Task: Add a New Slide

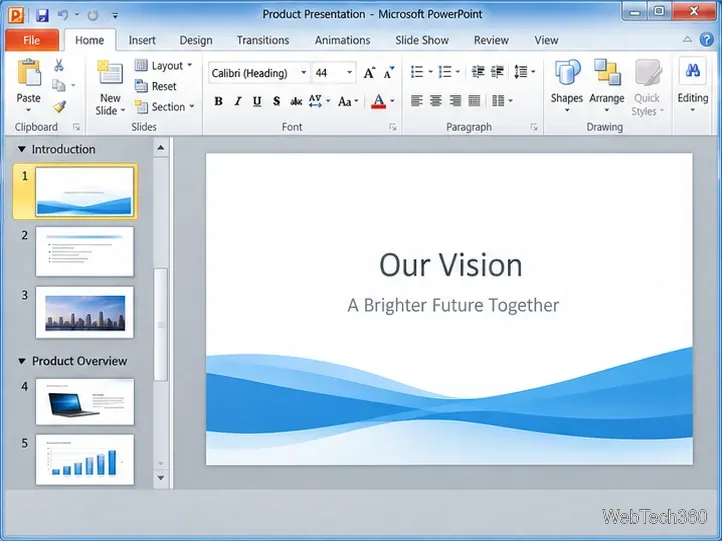Action: coord(110,87)
